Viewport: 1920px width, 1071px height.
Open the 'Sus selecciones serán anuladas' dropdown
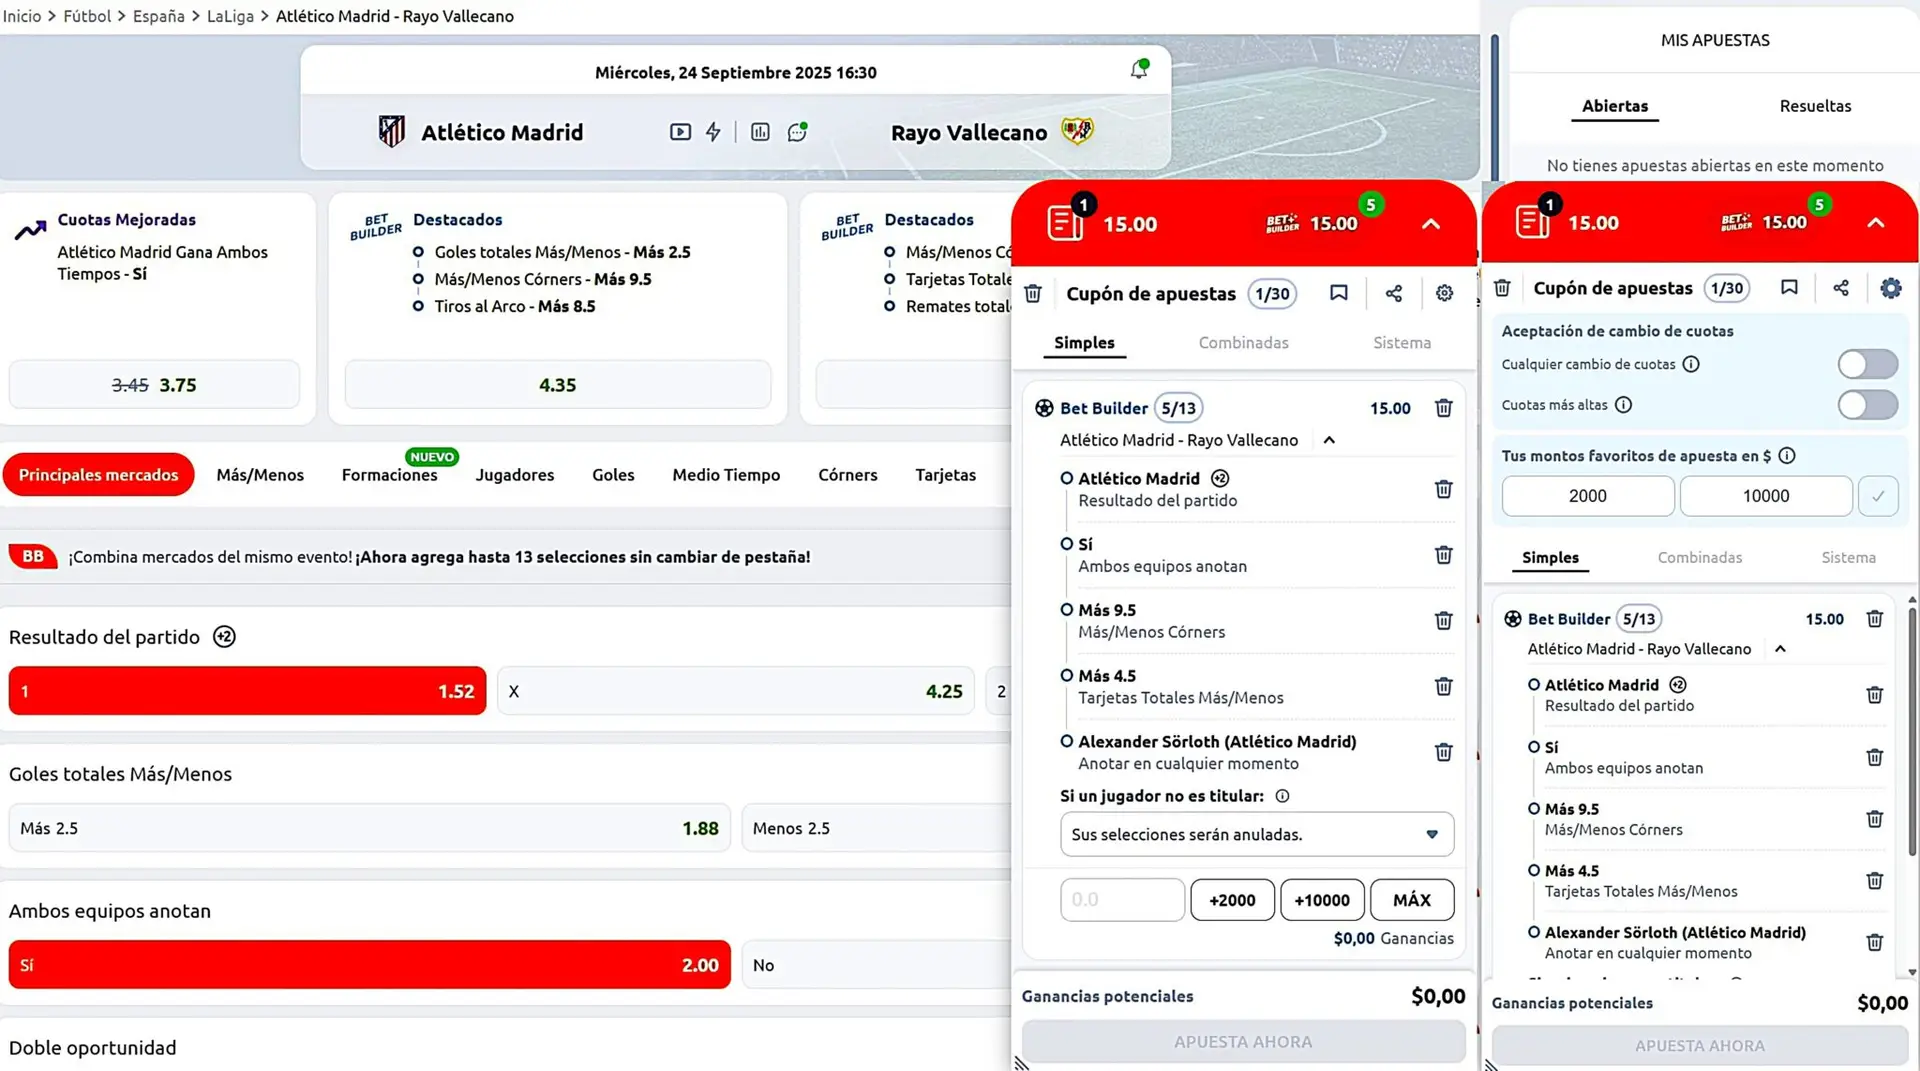1256,834
